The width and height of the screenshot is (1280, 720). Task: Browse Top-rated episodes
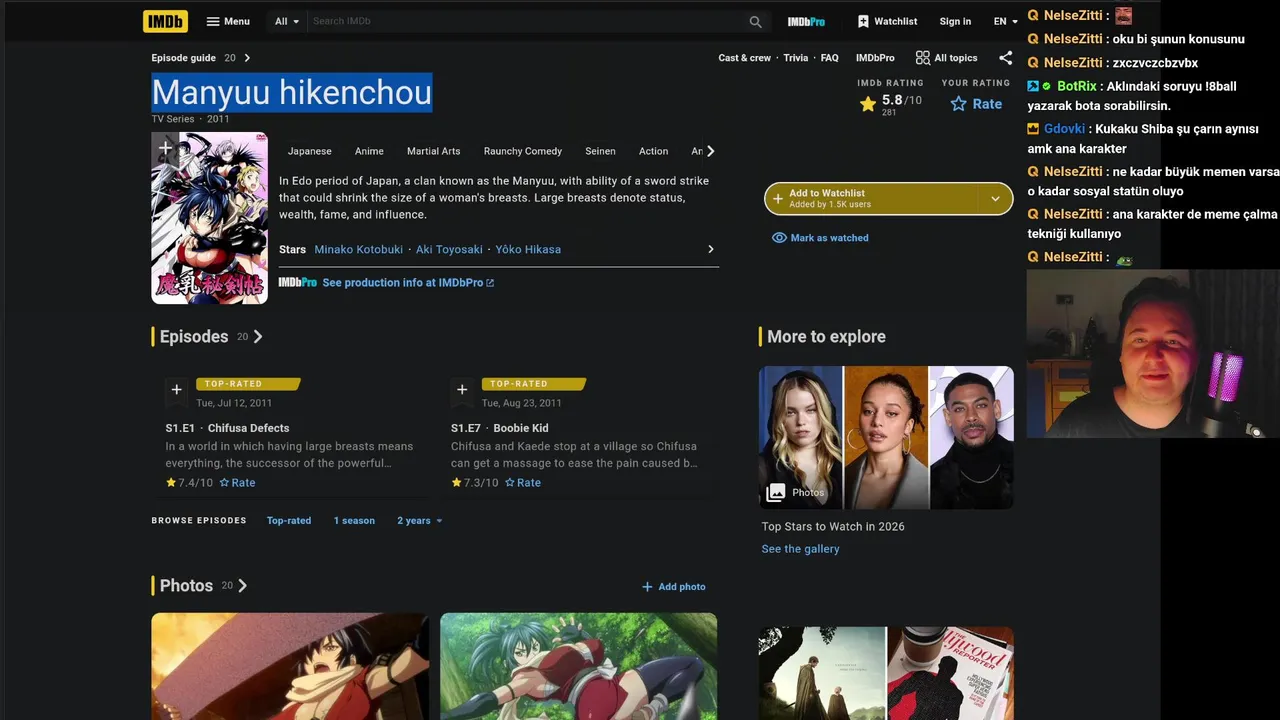(289, 521)
